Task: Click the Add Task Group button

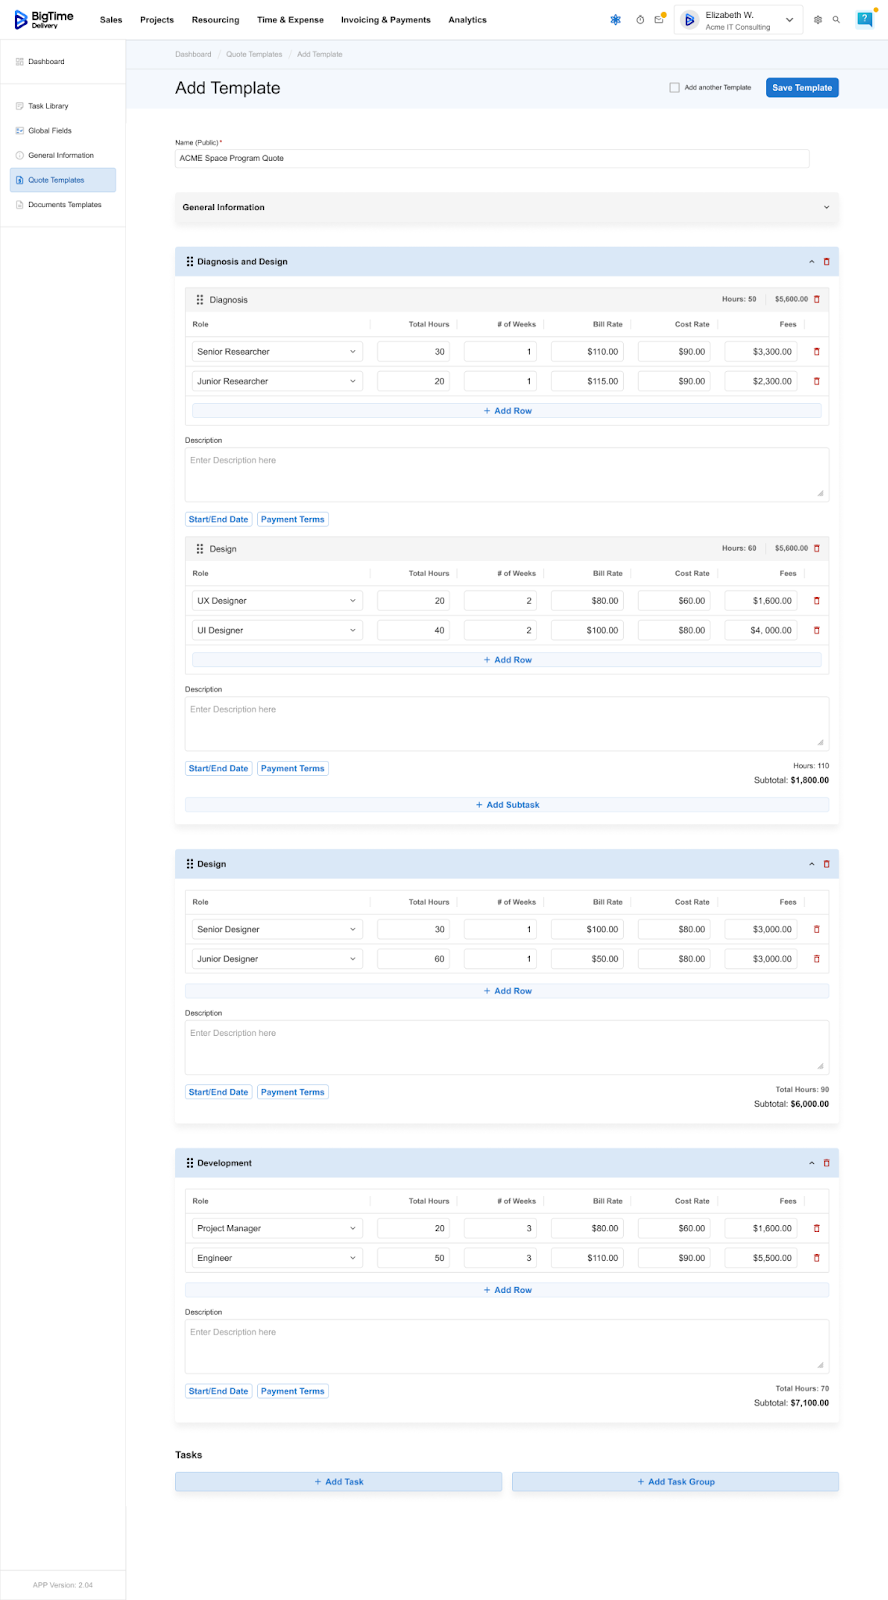Action: (675, 1482)
